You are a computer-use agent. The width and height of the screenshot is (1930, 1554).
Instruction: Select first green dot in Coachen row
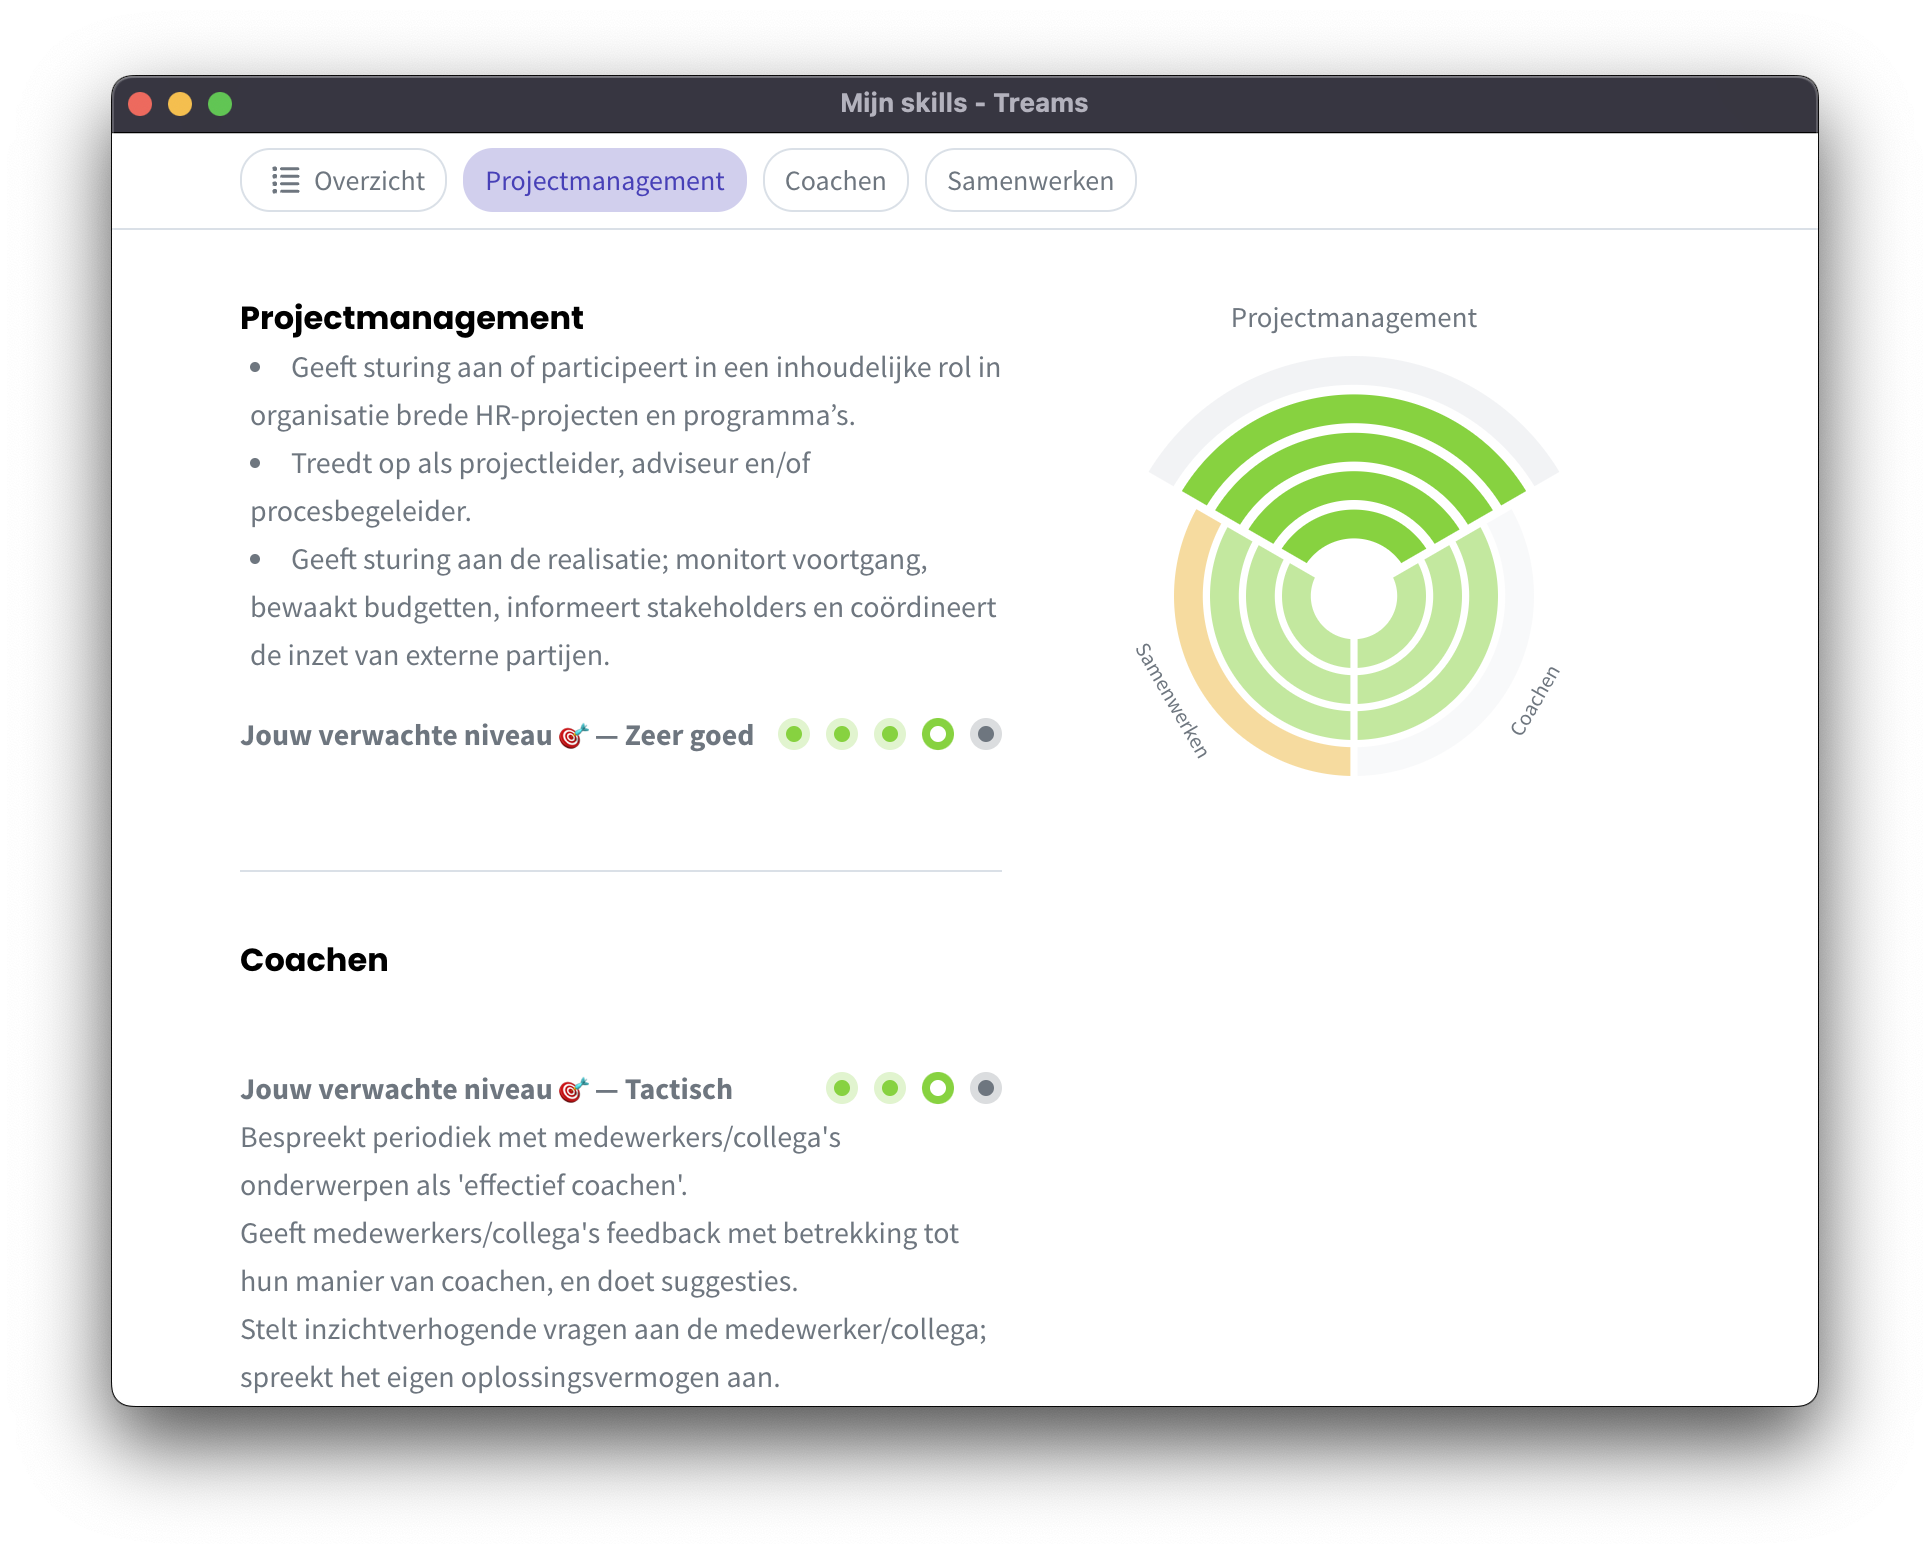[842, 1088]
